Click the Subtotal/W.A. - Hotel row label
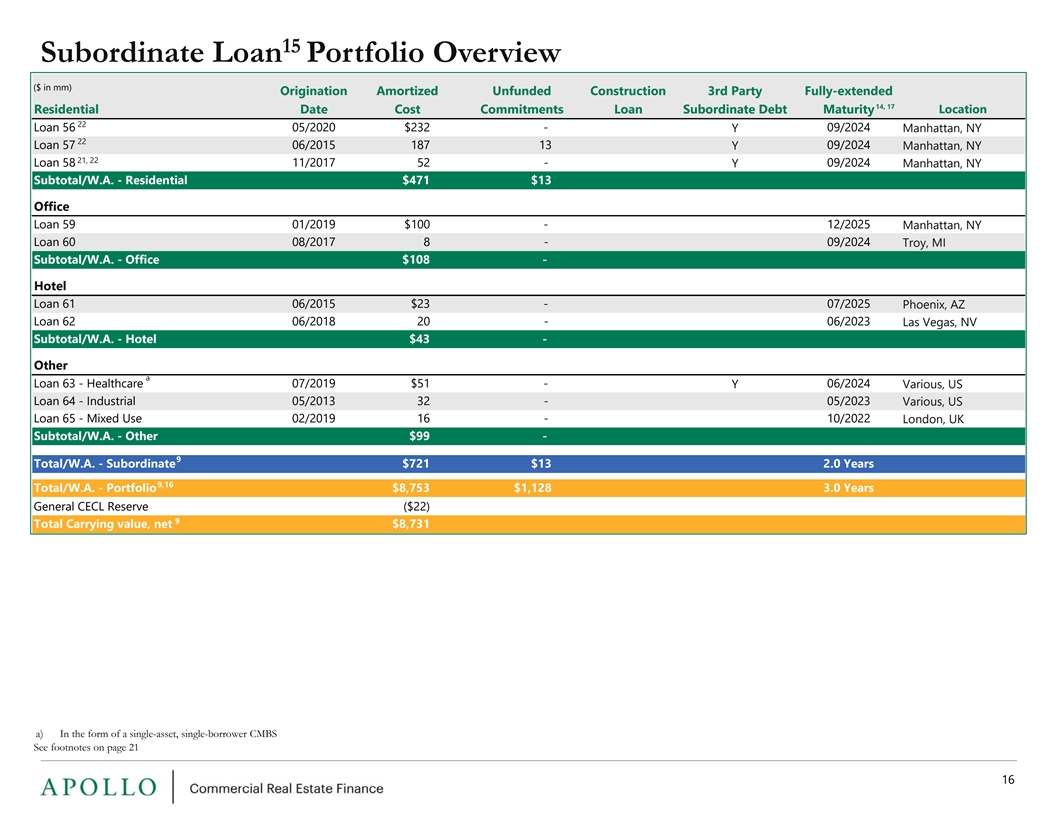 95,339
